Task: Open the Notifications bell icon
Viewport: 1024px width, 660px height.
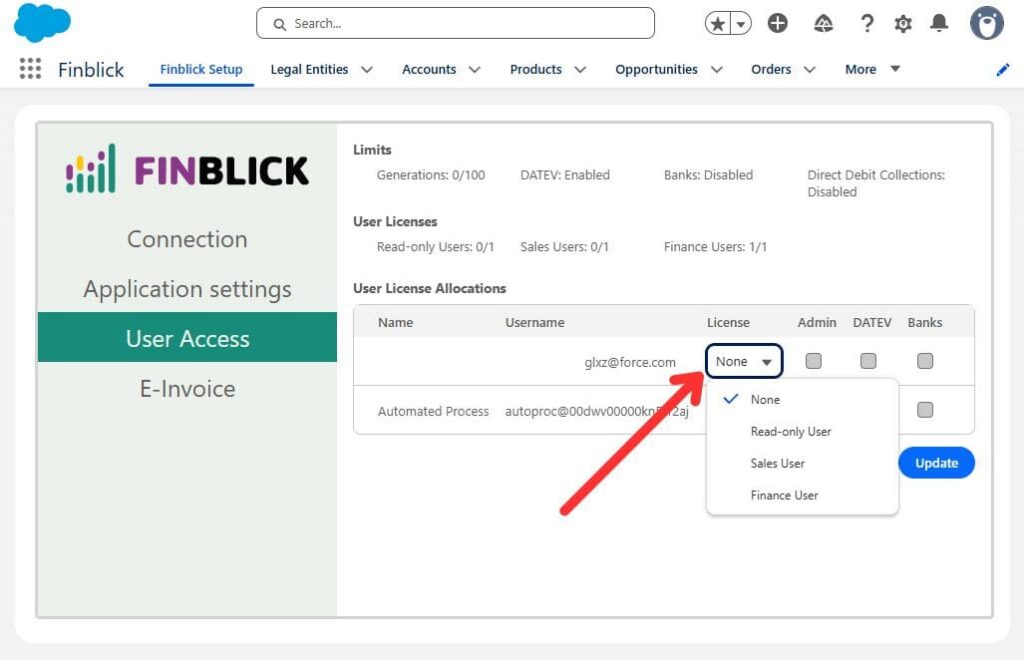Action: [939, 24]
